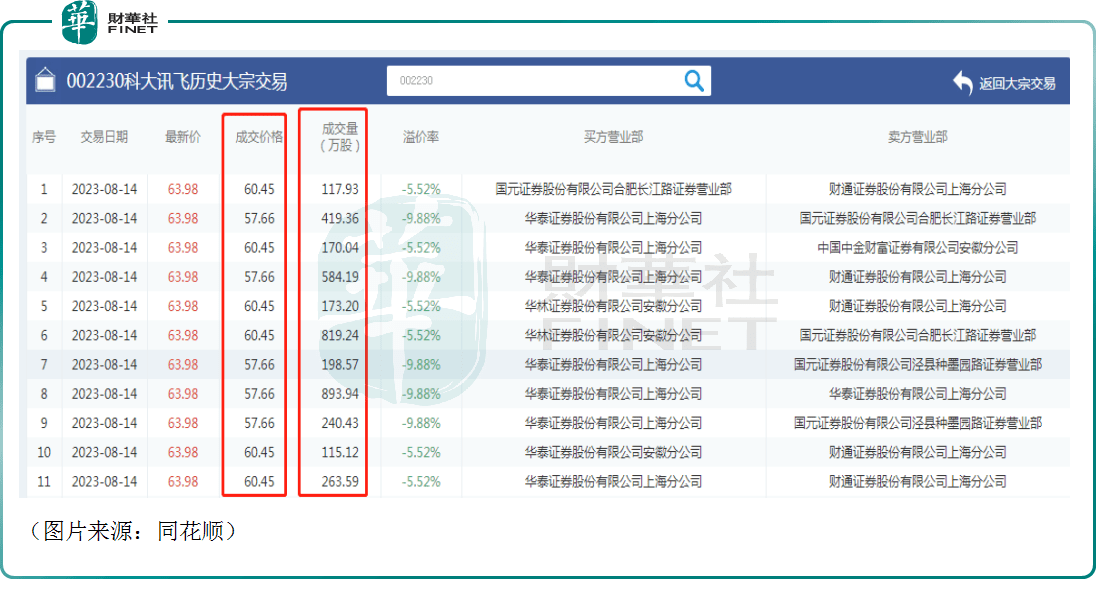Viewport: 1096px width, 599px height.
Task: Click deal price 57.66 in row 2
Action: (259, 219)
